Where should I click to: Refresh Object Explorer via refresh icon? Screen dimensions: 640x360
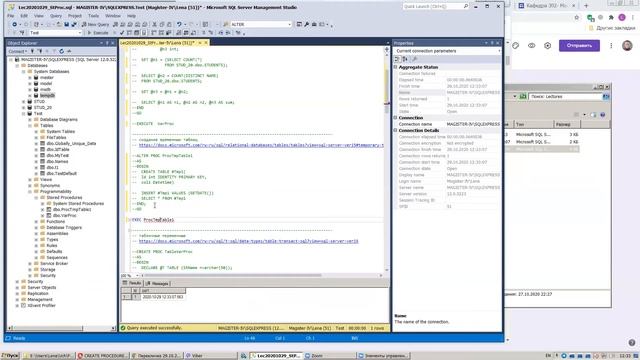[x=62, y=51]
